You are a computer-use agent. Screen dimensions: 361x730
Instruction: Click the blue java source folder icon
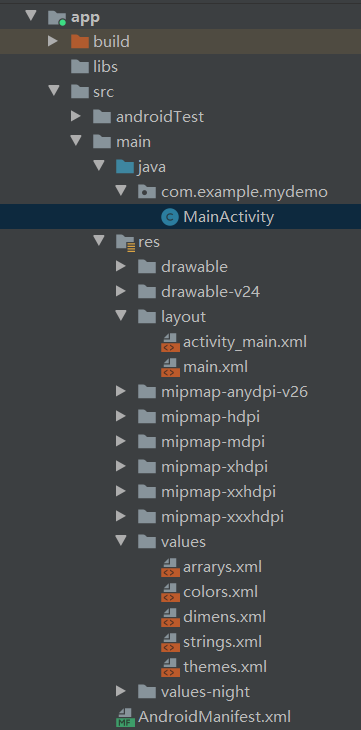(x=125, y=167)
